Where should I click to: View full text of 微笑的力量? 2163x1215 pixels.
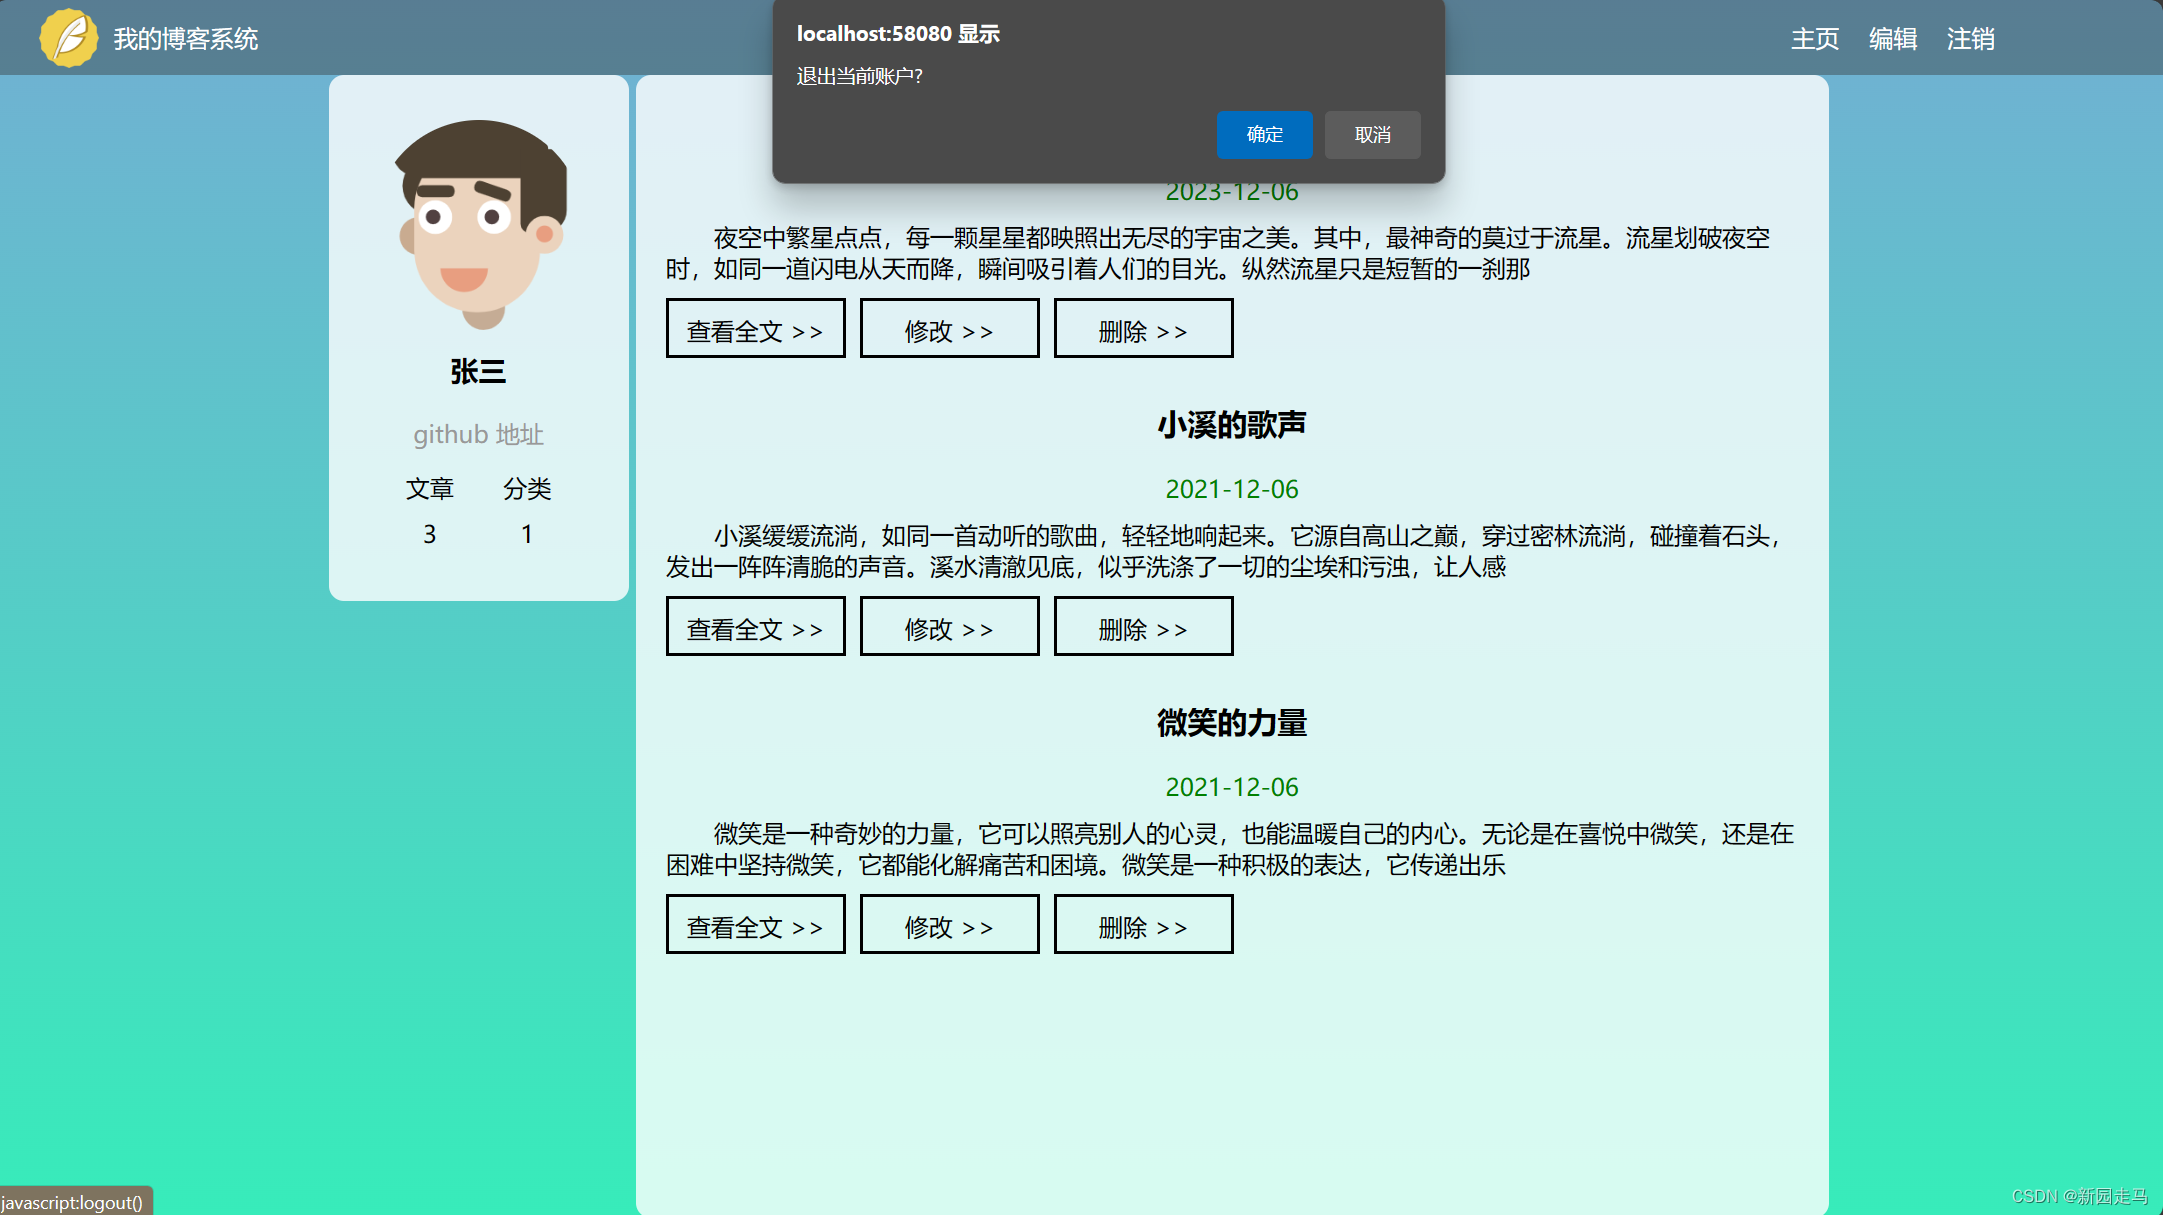[755, 925]
